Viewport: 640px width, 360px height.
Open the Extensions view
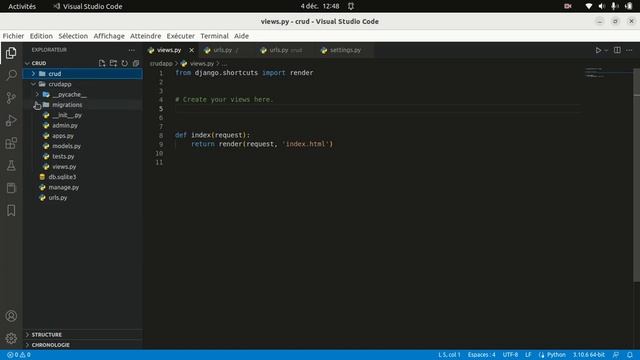coord(11,143)
